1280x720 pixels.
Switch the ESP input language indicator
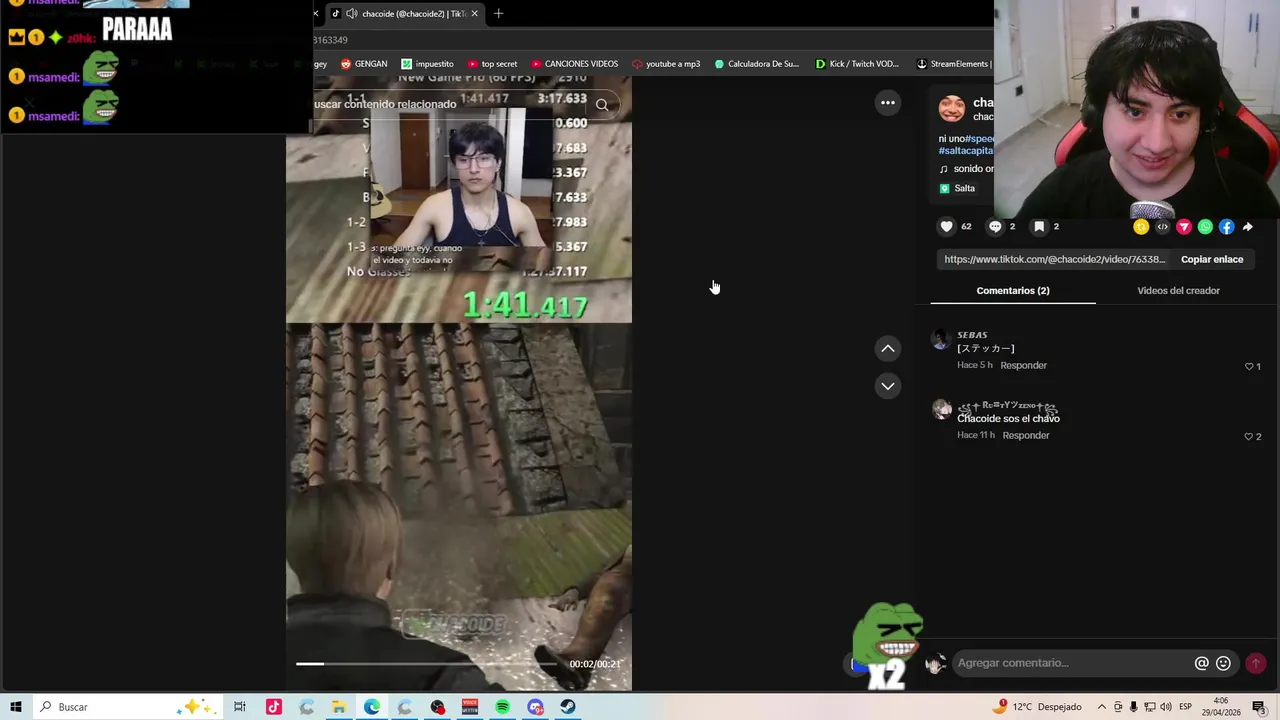point(1186,707)
